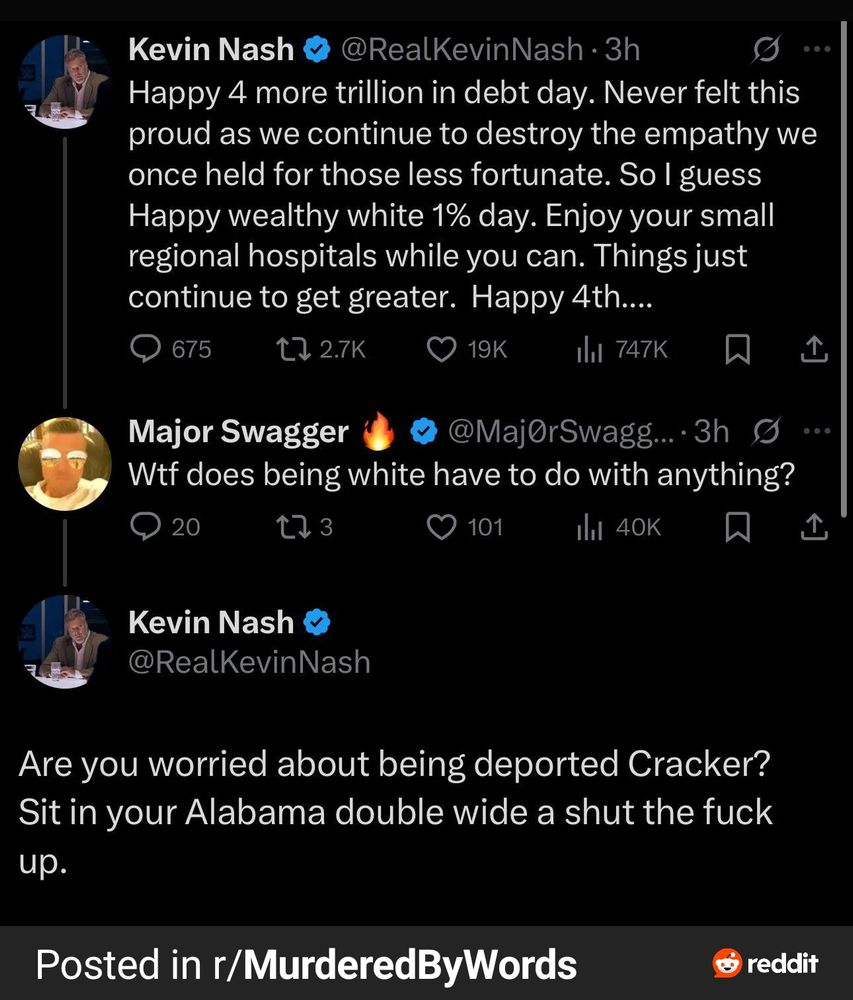The image size is (853, 1000).
Task: Retweet Kevin Nash's debt day tweet
Action: (292, 349)
